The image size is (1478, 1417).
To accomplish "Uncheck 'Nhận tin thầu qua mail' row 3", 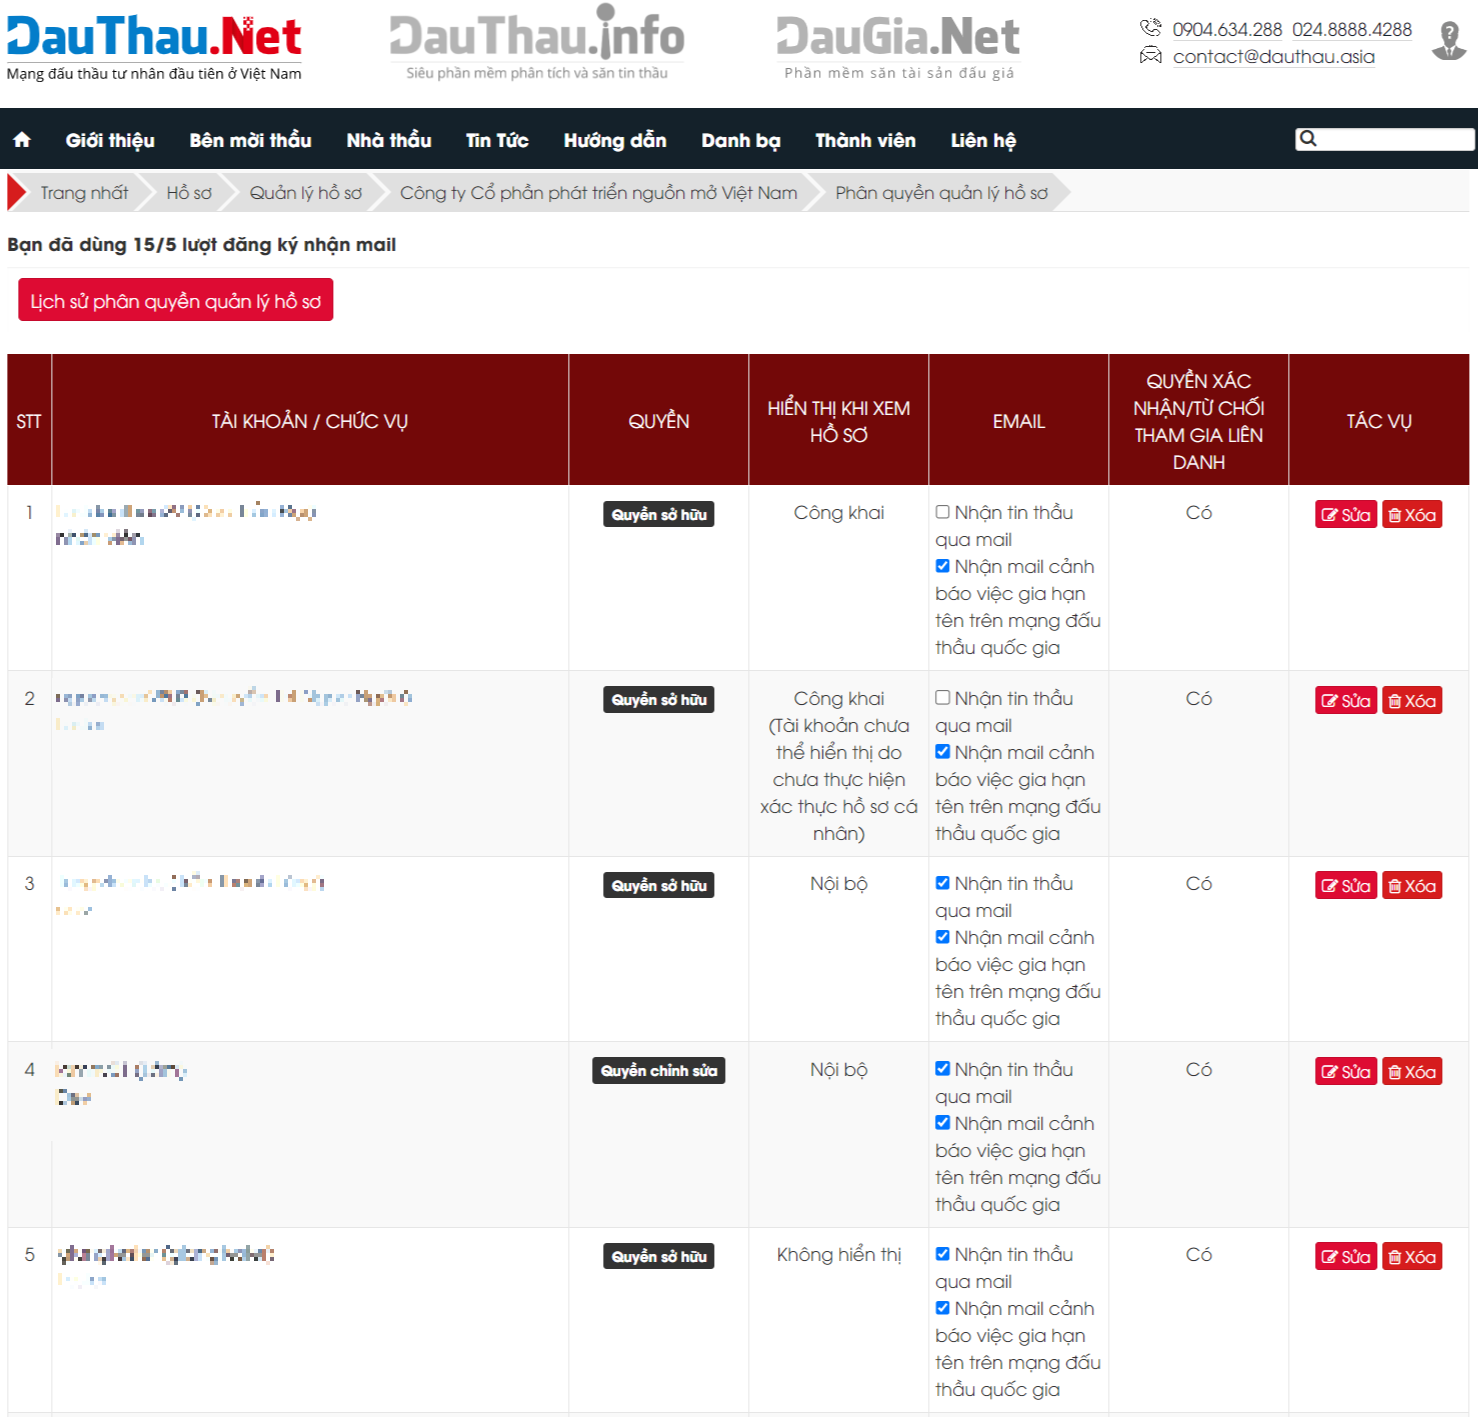I will pos(942,883).
